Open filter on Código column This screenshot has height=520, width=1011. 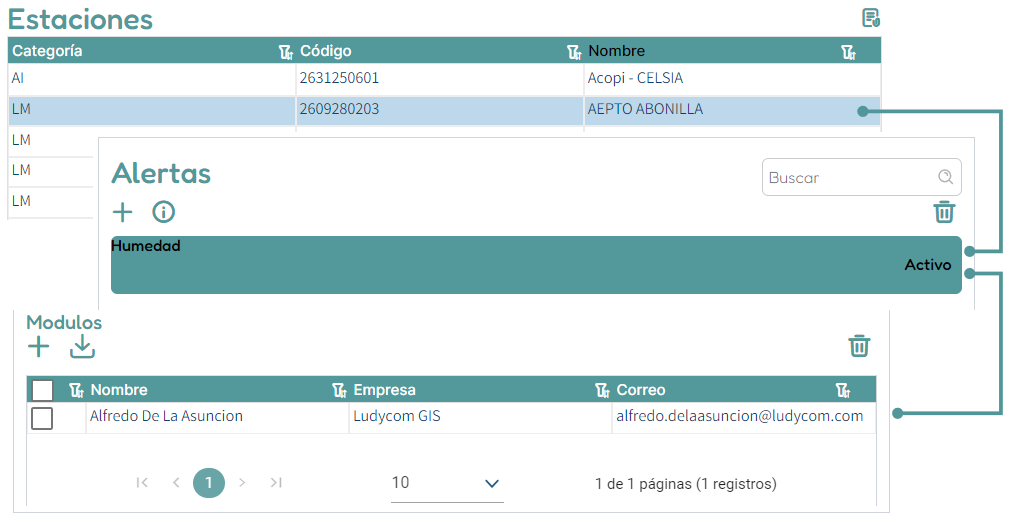pos(573,52)
